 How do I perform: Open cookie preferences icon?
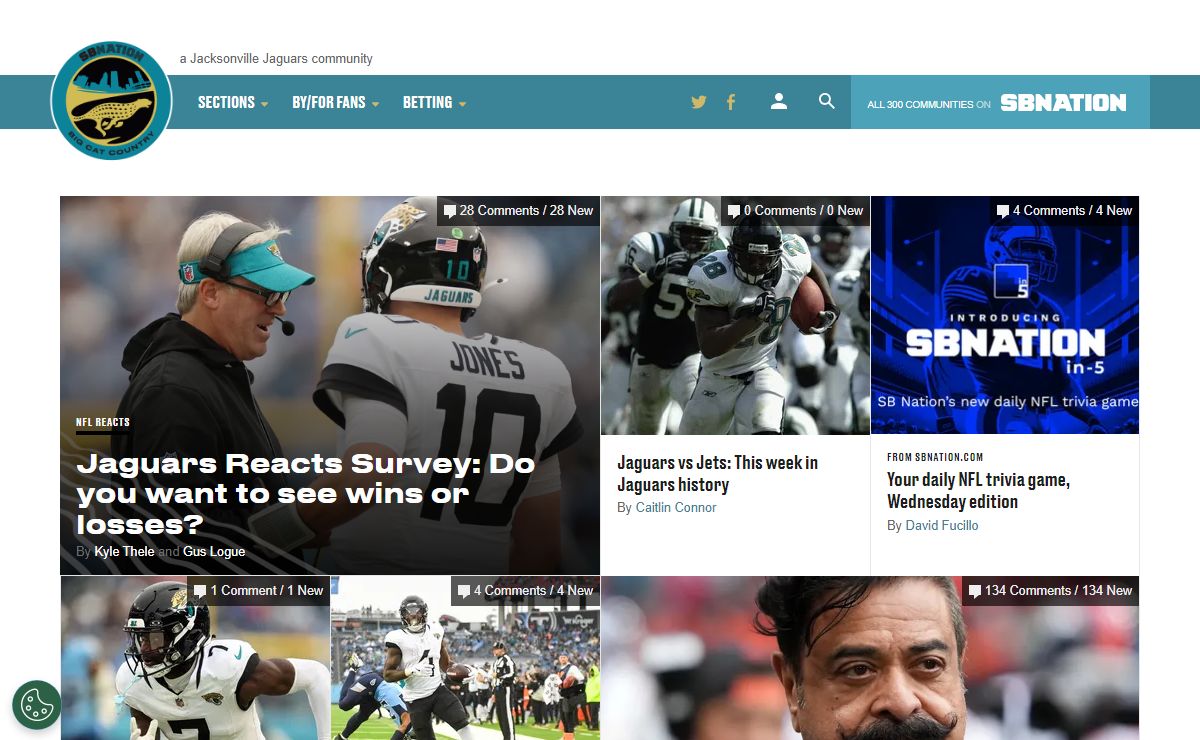pos(37,704)
